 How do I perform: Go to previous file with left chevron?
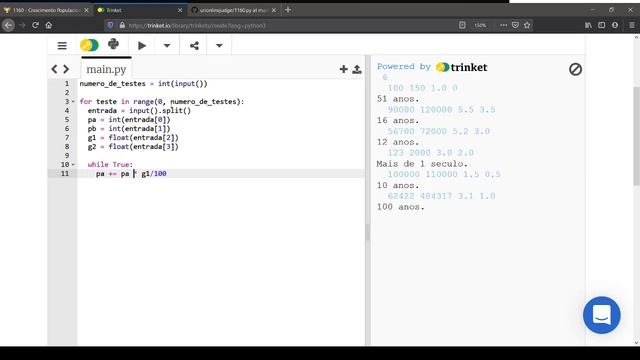54,69
